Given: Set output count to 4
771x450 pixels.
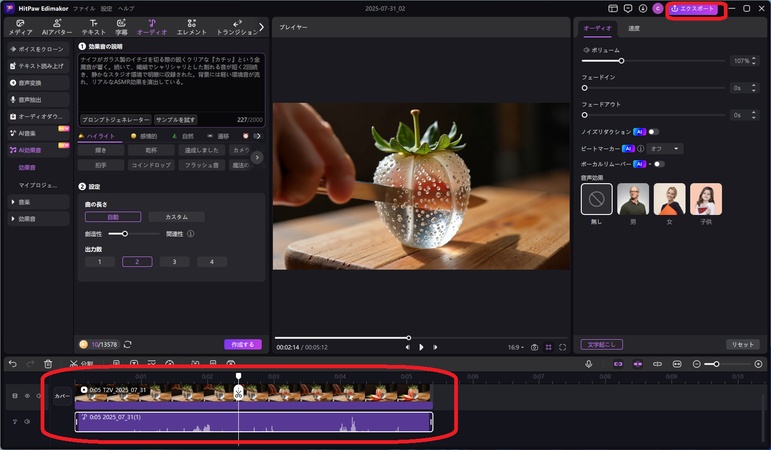Looking at the screenshot, I should click(x=212, y=262).
